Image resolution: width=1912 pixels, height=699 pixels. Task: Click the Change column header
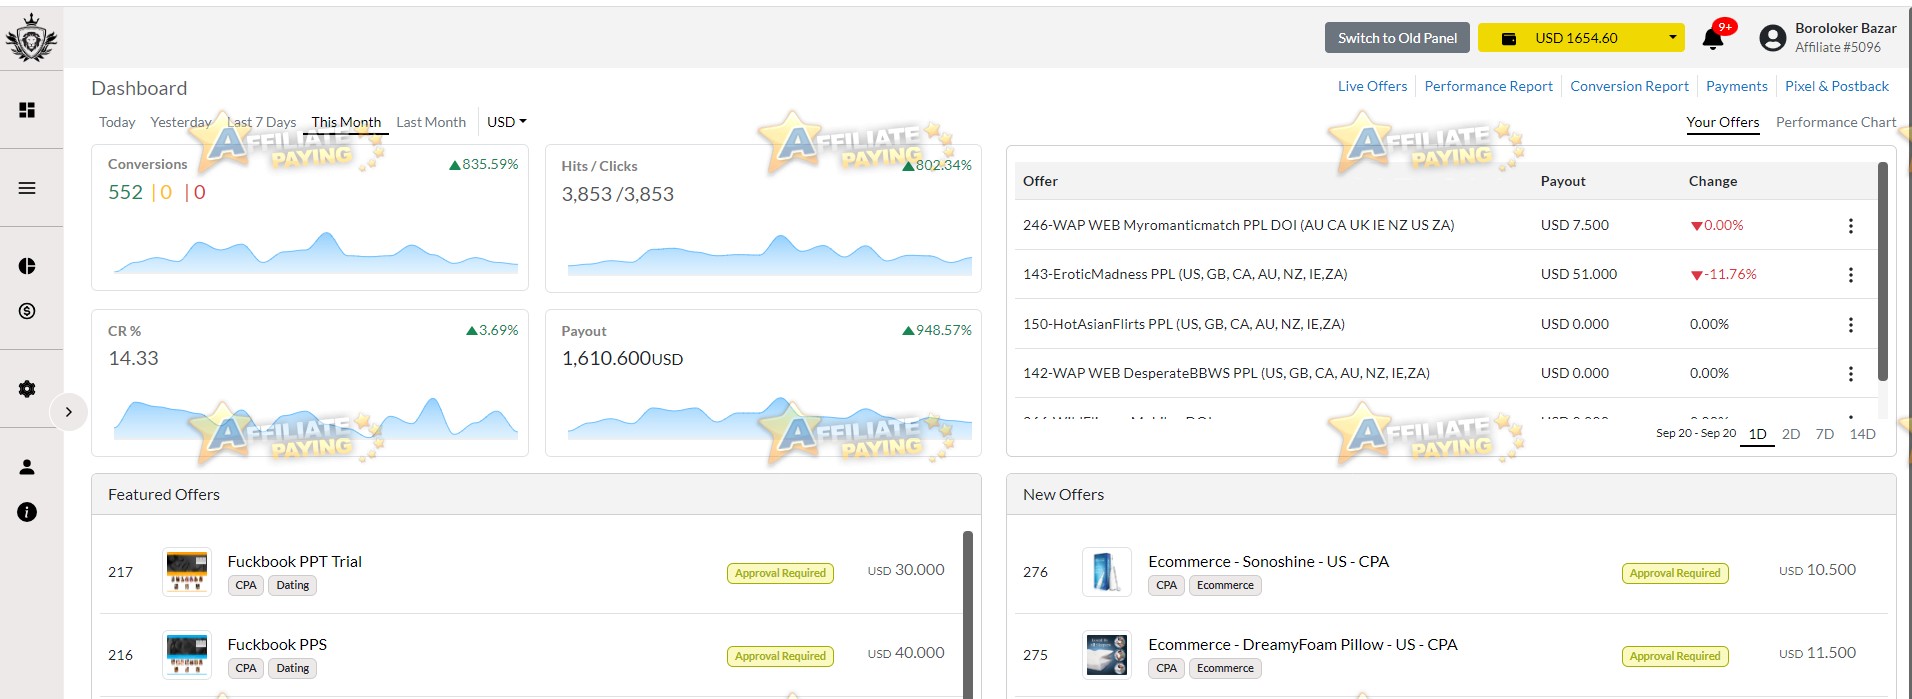pos(1713,181)
